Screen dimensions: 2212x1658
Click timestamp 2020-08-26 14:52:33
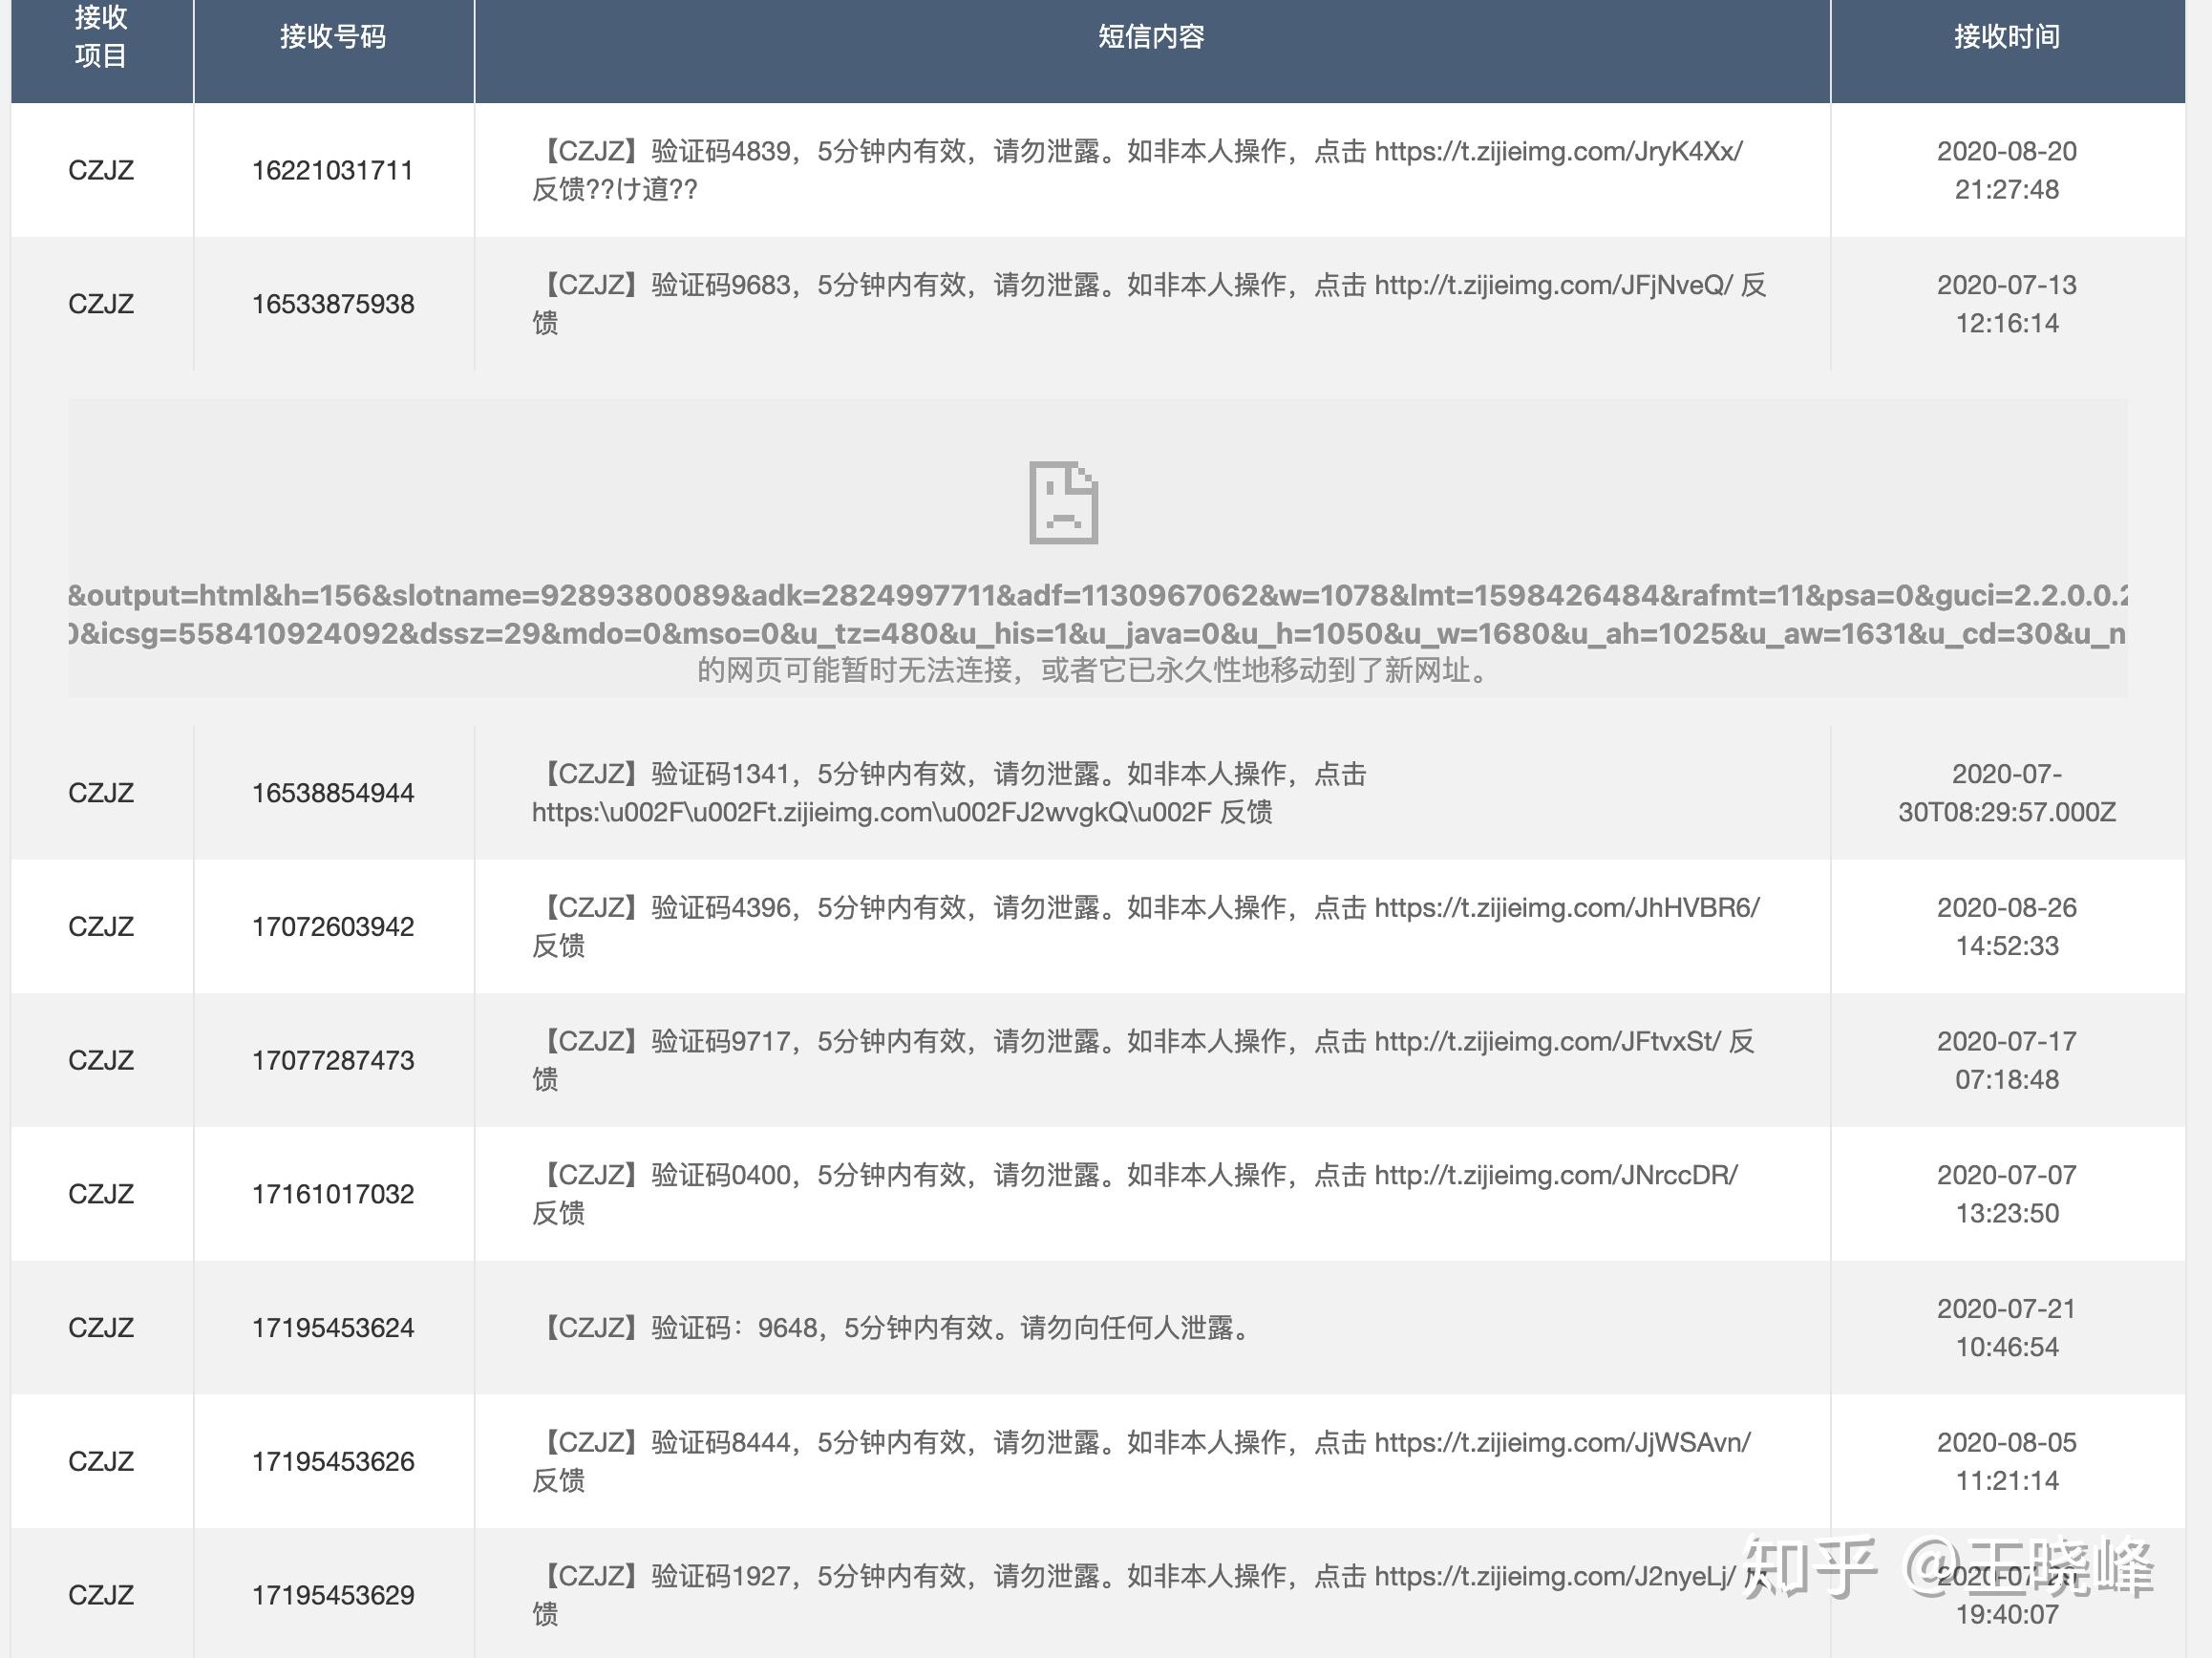click(2007, 927)
